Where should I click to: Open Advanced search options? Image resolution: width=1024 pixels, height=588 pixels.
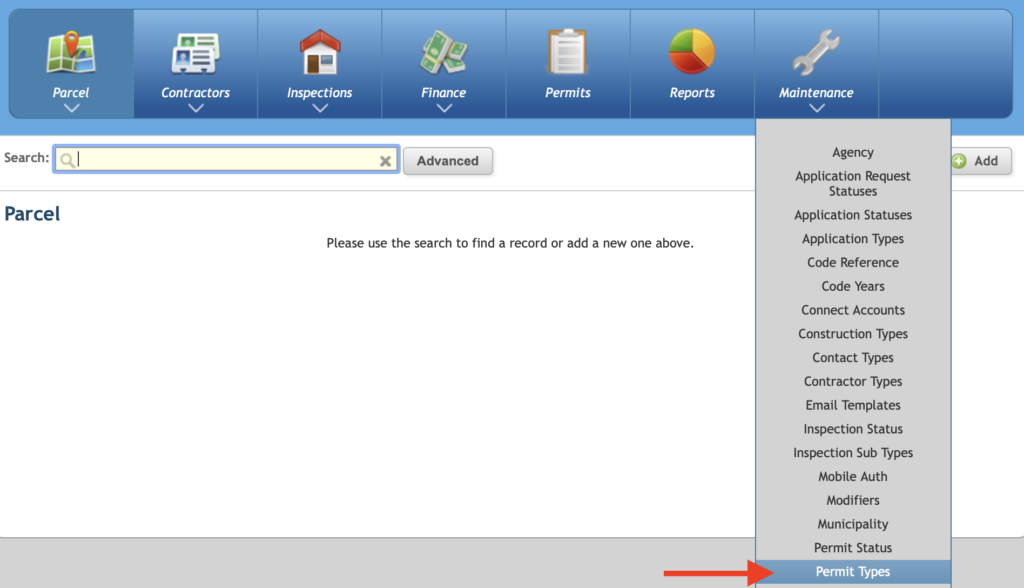point(448,161)
